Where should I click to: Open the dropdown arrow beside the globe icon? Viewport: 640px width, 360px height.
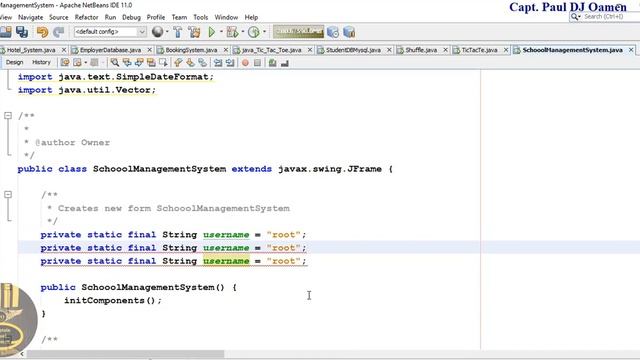(x=167, y=32)
